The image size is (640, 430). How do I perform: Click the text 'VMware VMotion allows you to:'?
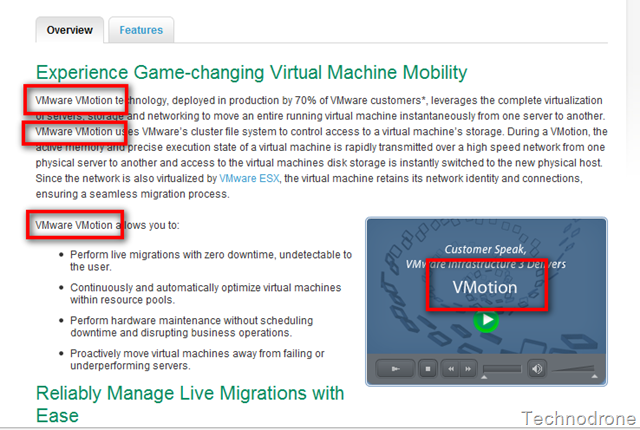click(x=107, y=225)
